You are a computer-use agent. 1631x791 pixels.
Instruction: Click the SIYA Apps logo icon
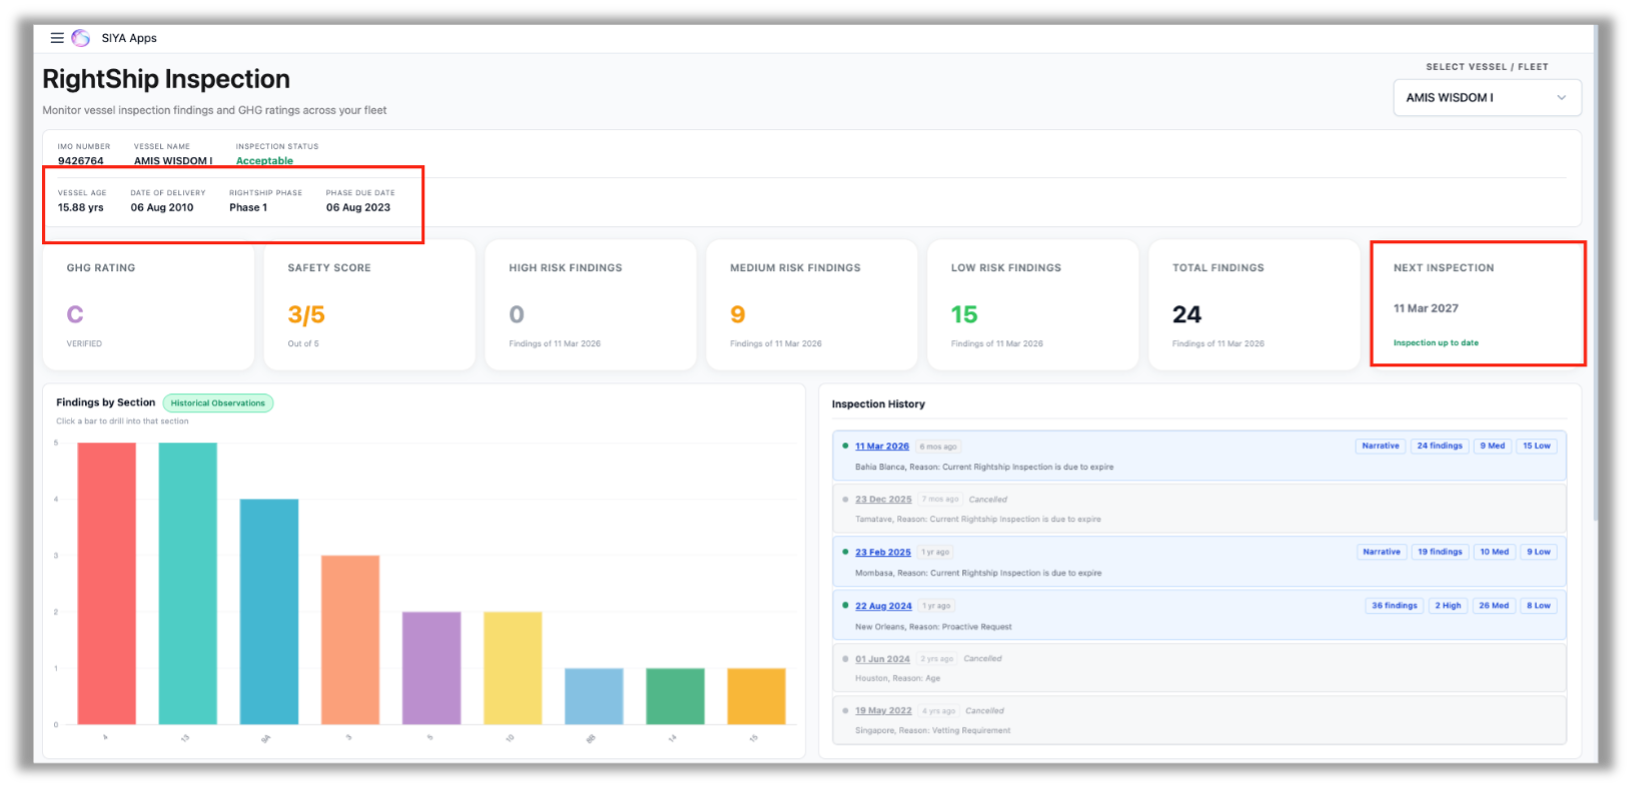81,38
